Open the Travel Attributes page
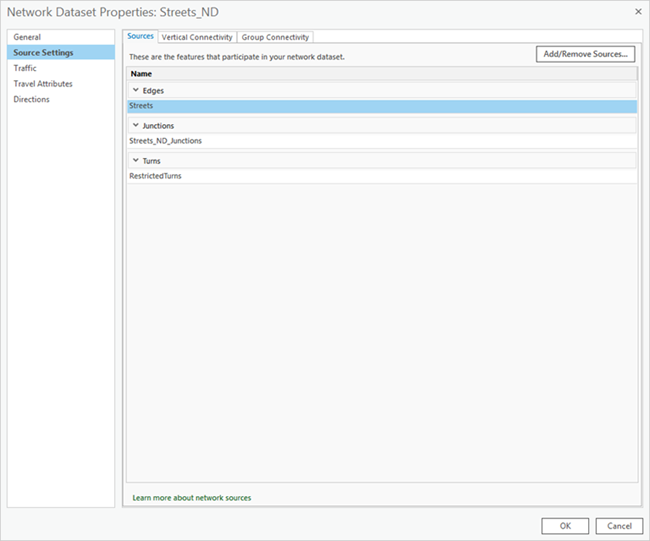This screenshot has width=650, height=541. (x=43, y=84)
